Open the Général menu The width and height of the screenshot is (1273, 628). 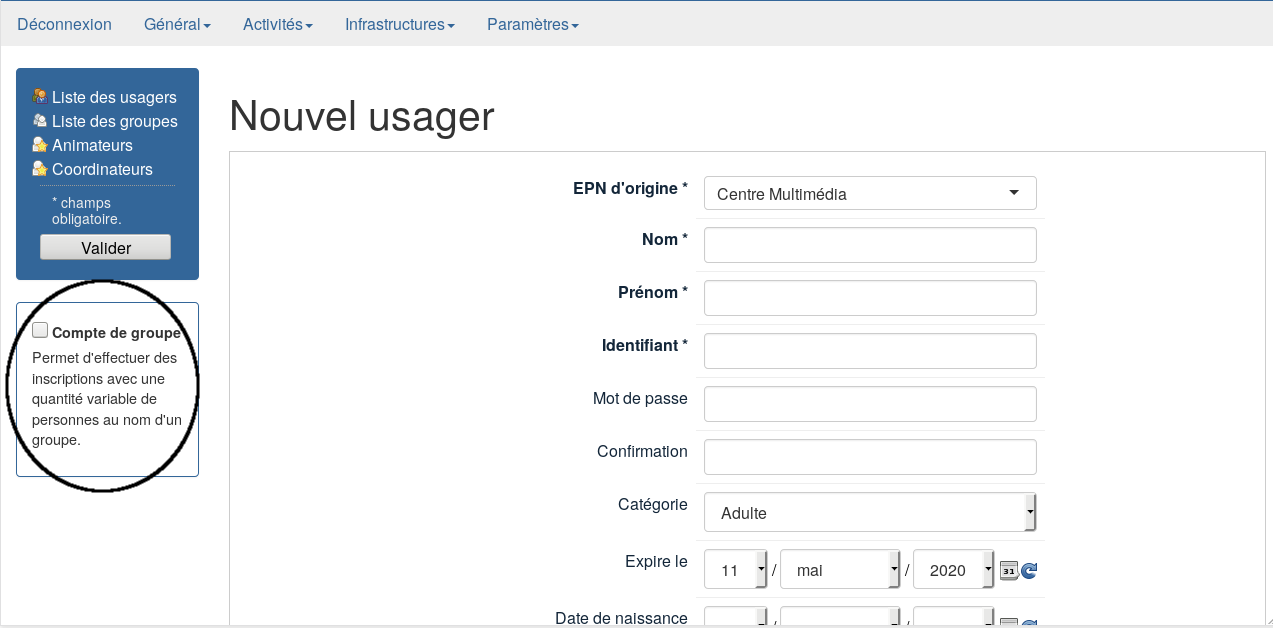(x=177, y=24)
